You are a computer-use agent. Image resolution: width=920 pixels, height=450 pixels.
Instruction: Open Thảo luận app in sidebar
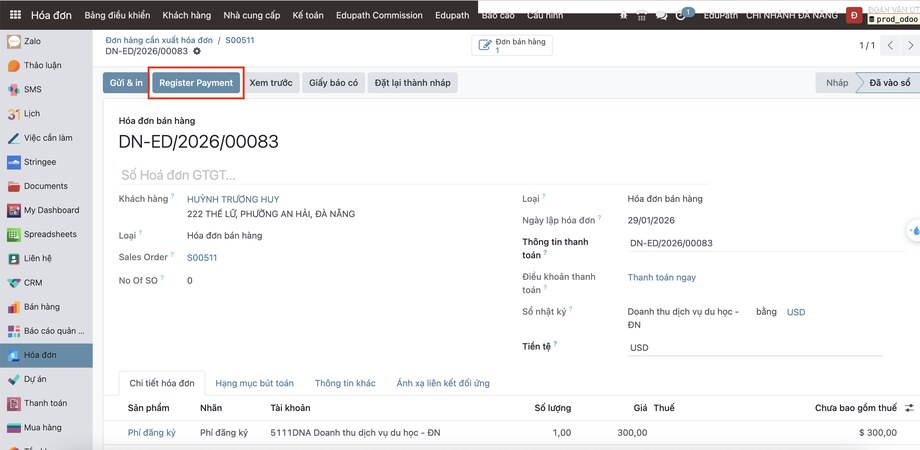pos(46,66)
